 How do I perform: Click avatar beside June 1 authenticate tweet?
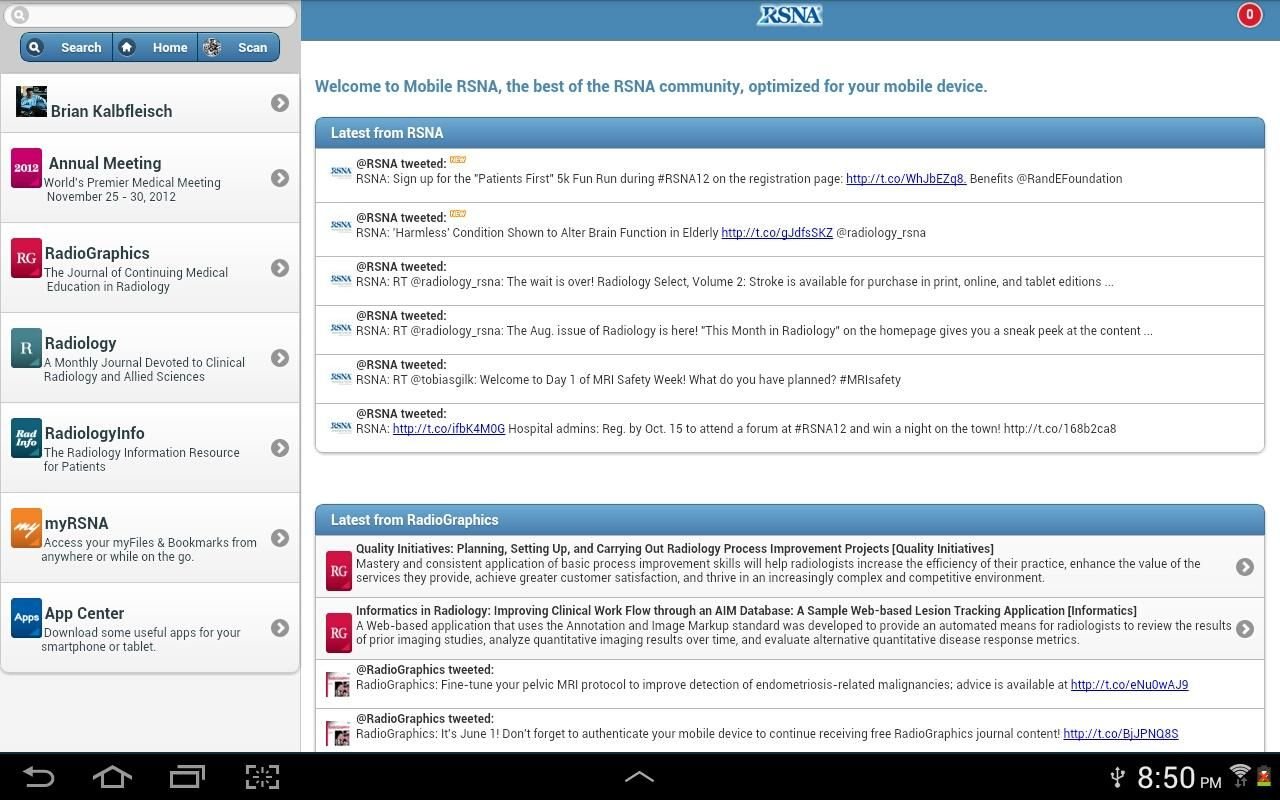339,734
